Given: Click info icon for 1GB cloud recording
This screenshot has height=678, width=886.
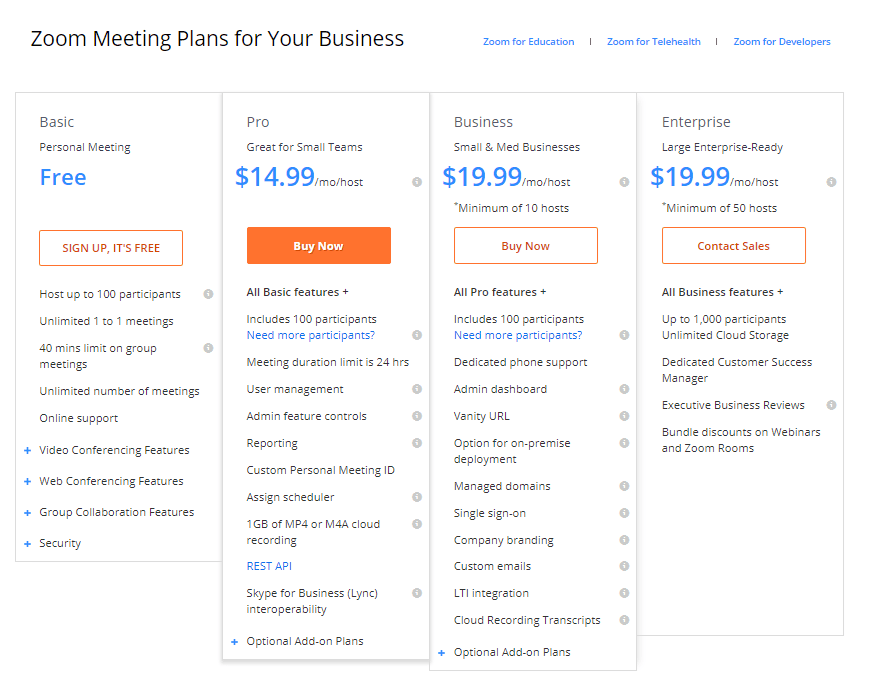Looking at the screenshot, I should 417,524.
